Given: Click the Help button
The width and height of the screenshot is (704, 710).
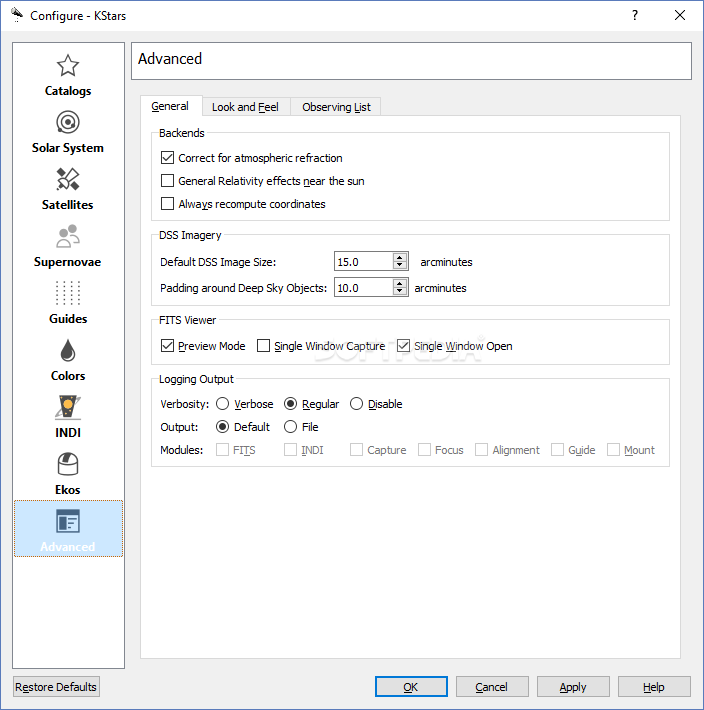Looking at the screenshot, I should (654, 687).
